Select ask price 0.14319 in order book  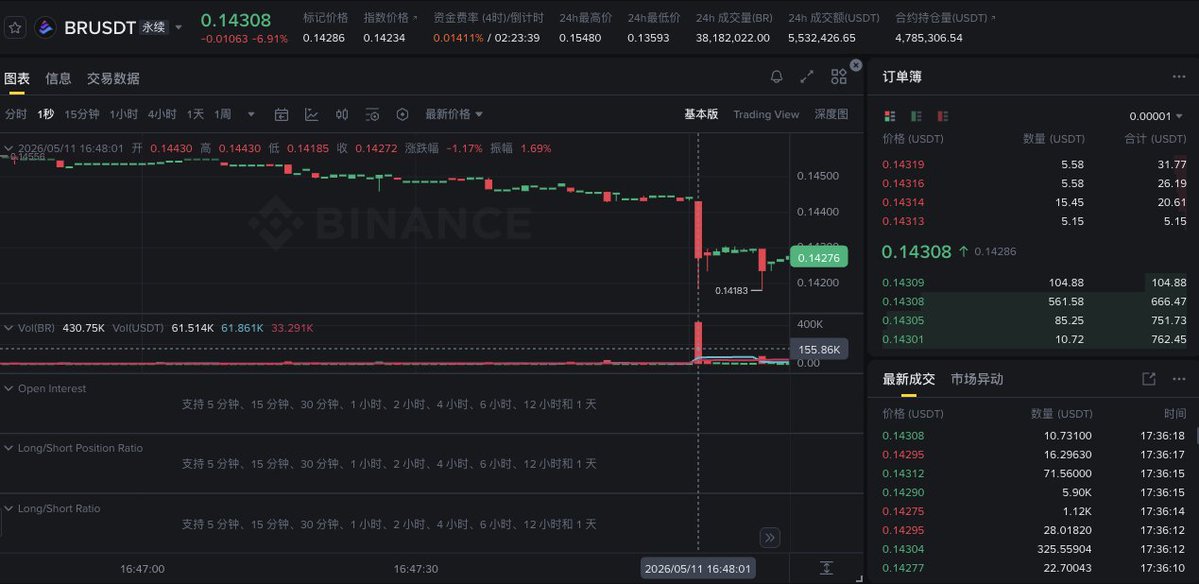click(903, 164)
